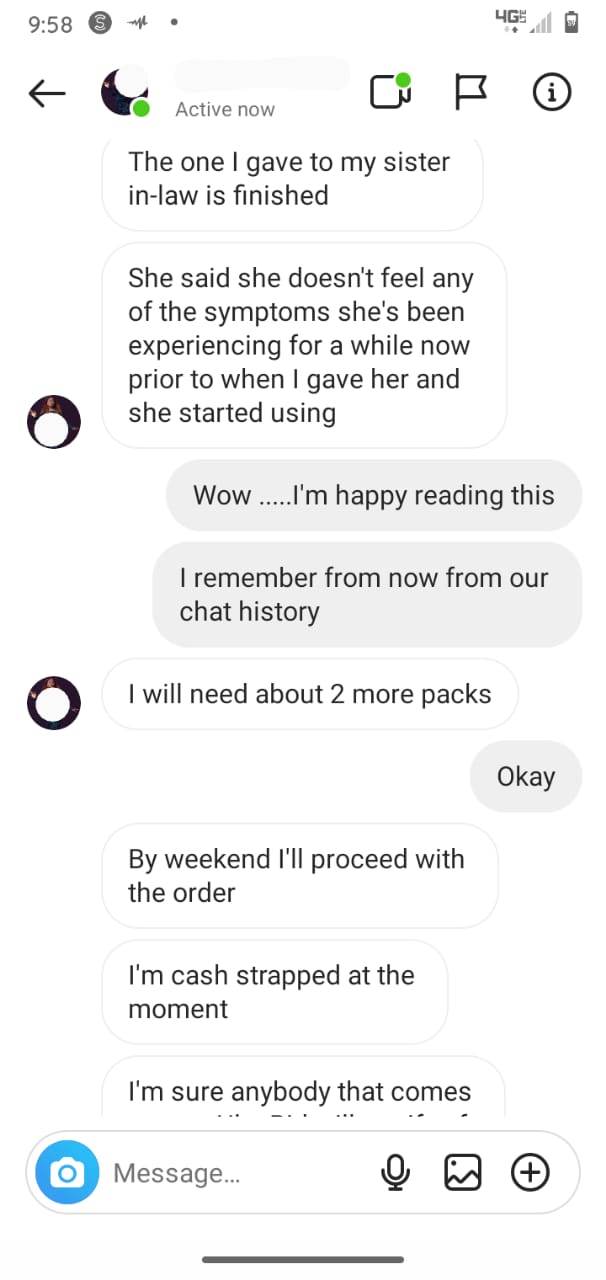Tap avatar beside '2 more packs' message
This screenshot has height=1280, width=606.
tap(52, 702)
